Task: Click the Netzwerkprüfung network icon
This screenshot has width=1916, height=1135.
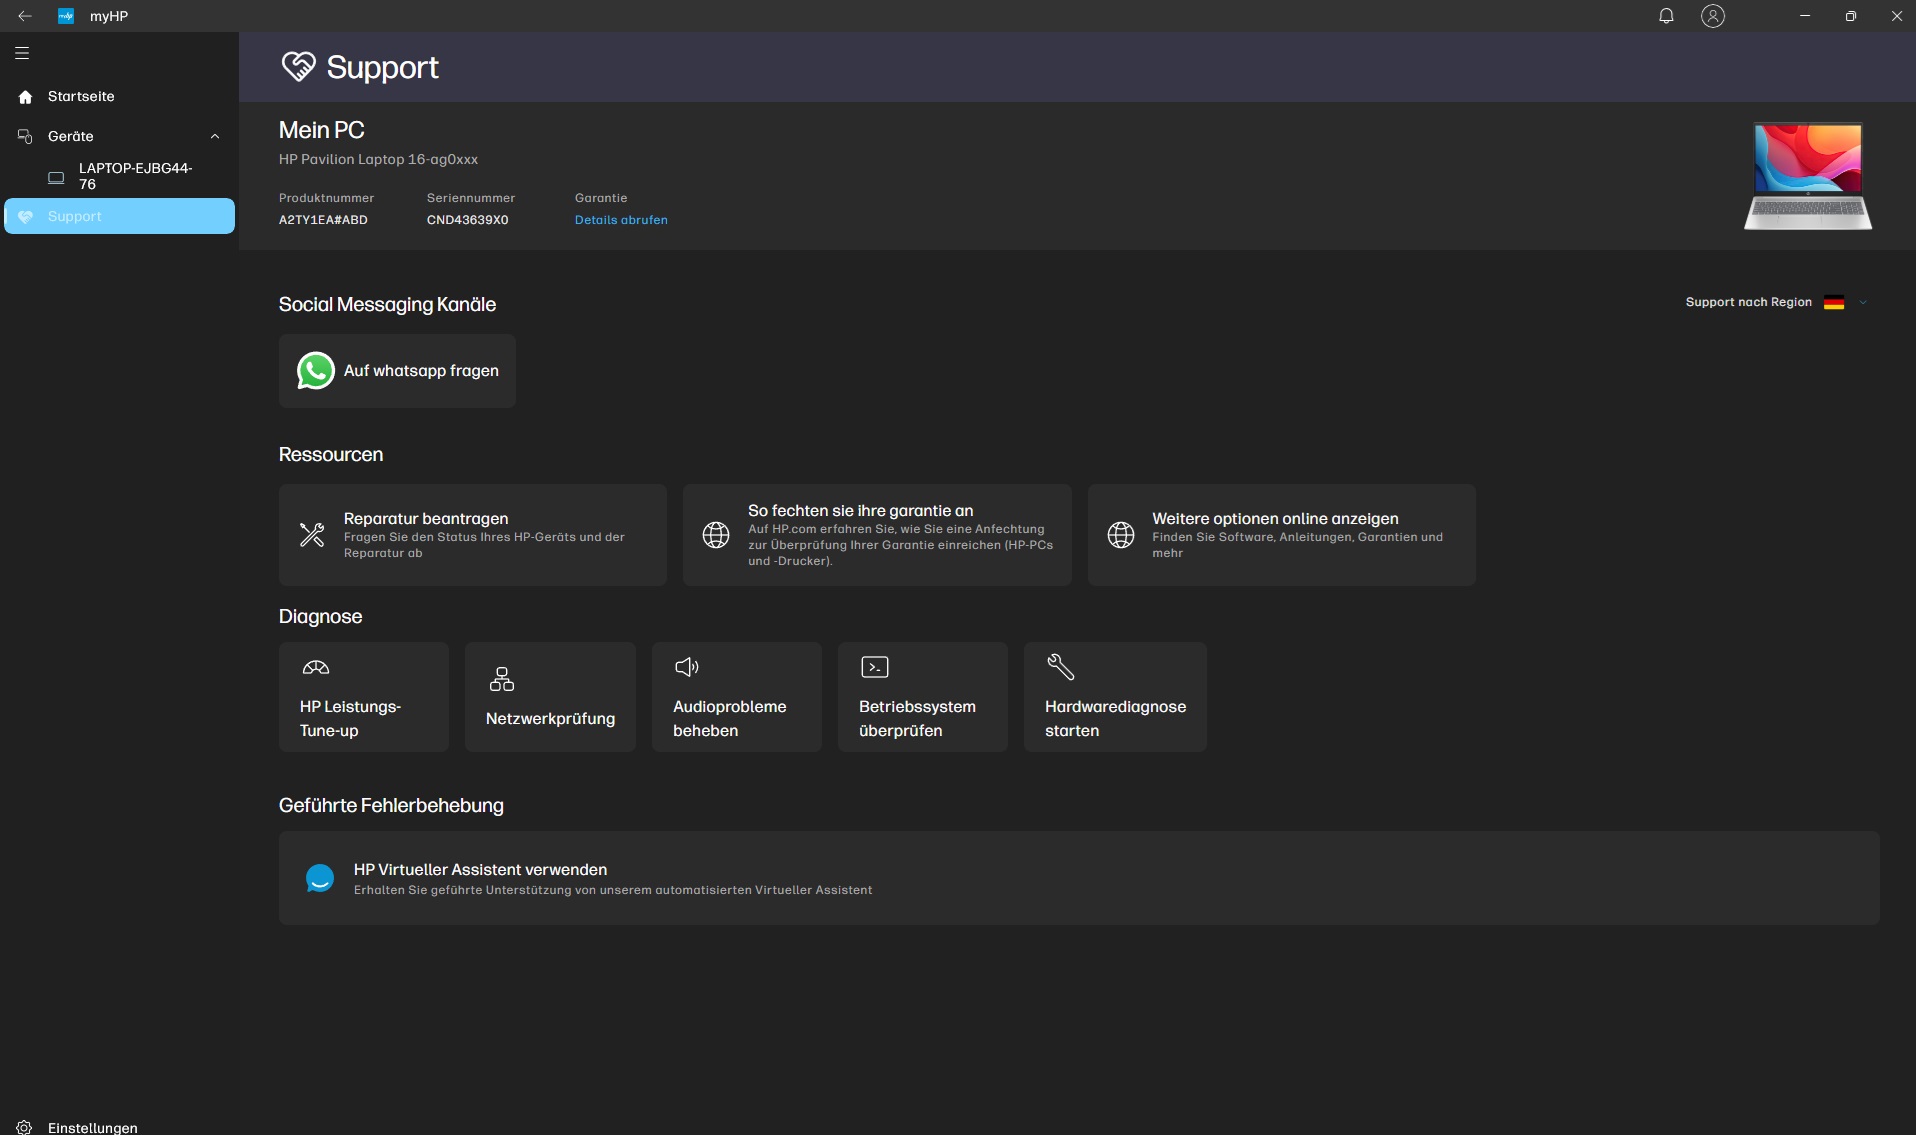Action: click(502, 679)
